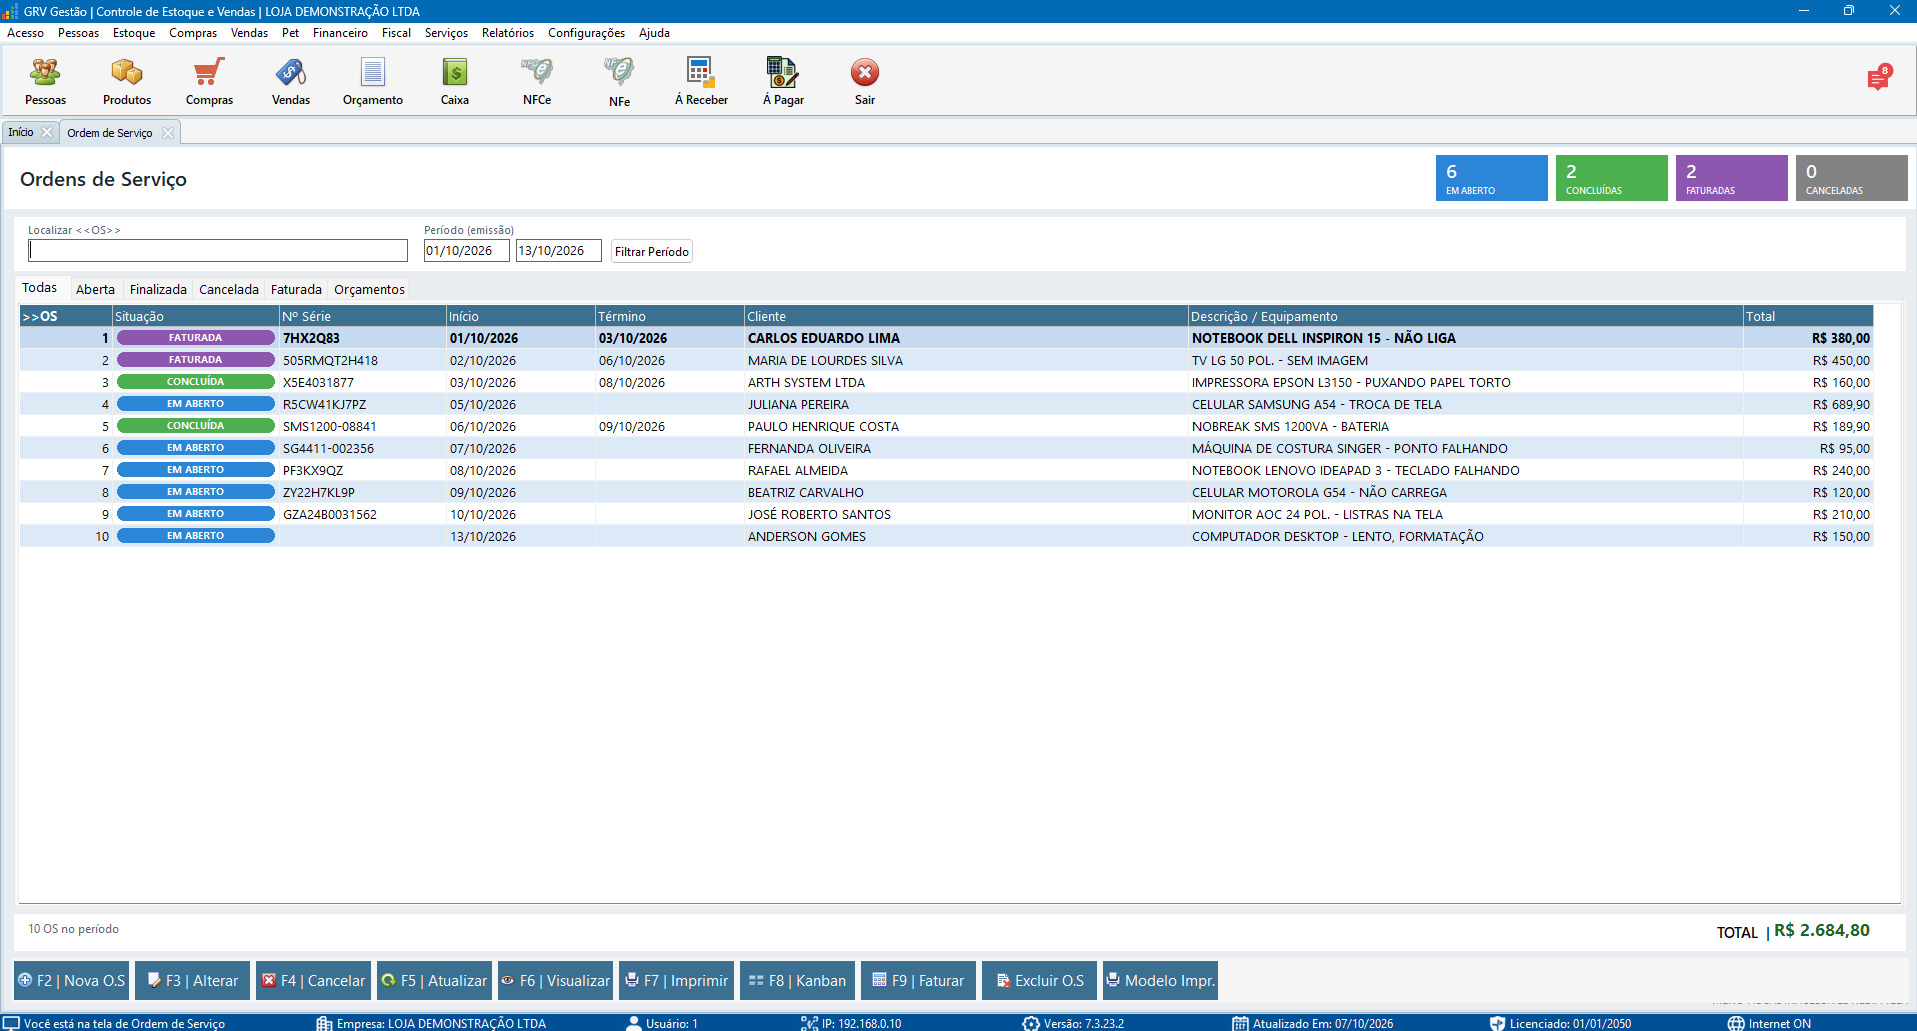This screenshot has height=1031, width=1917.
Task: Sort by the Cliente column header
Action: 966,316
